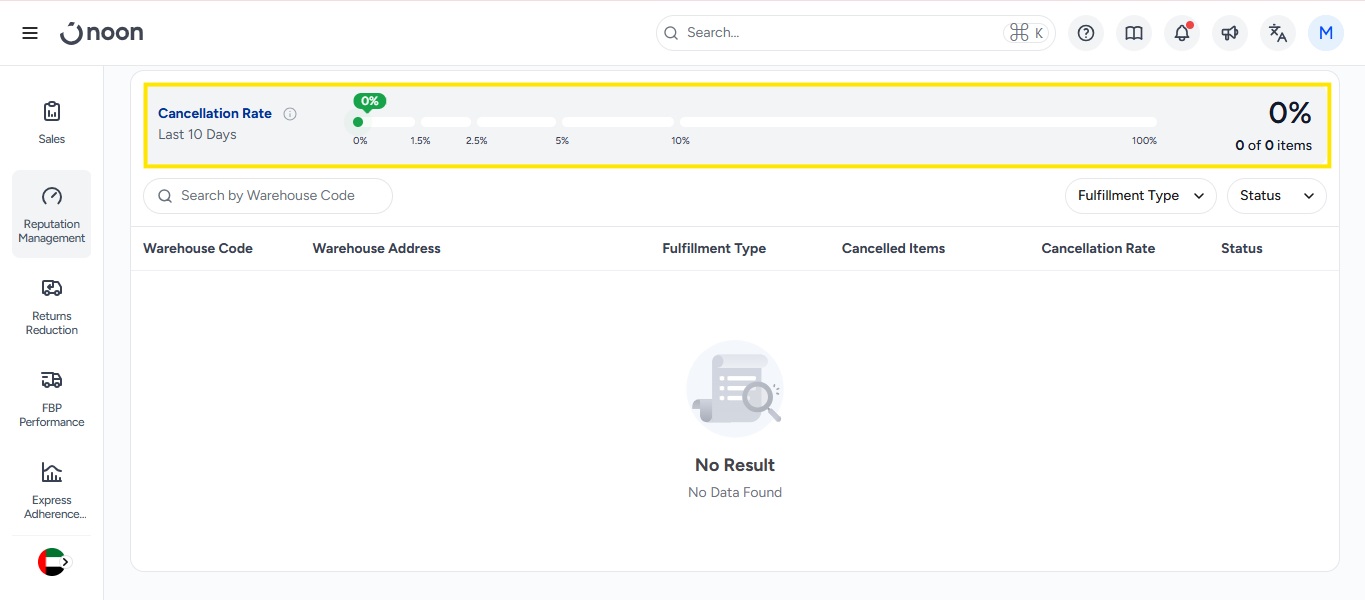The image size is (1365, 600).
Task: Go to Sales in the sidebar
Action: [52, 122]
